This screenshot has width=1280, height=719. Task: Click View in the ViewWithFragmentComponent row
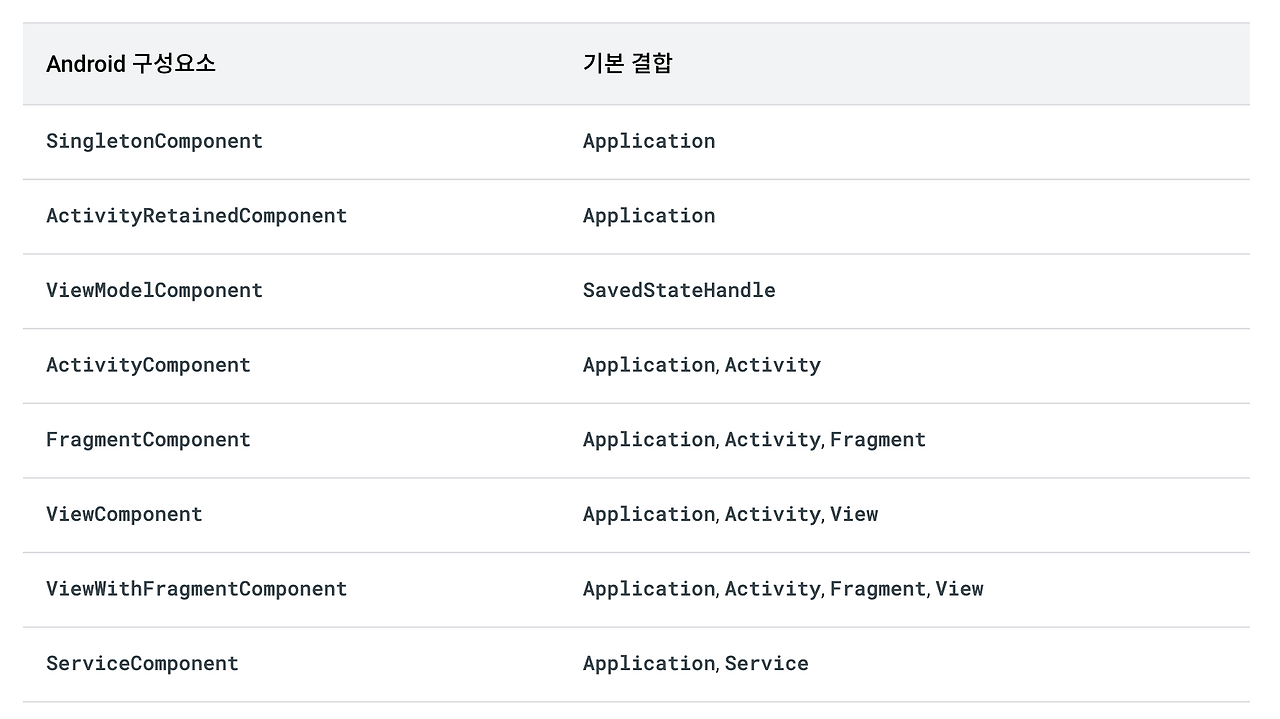(x=960, y=589)
